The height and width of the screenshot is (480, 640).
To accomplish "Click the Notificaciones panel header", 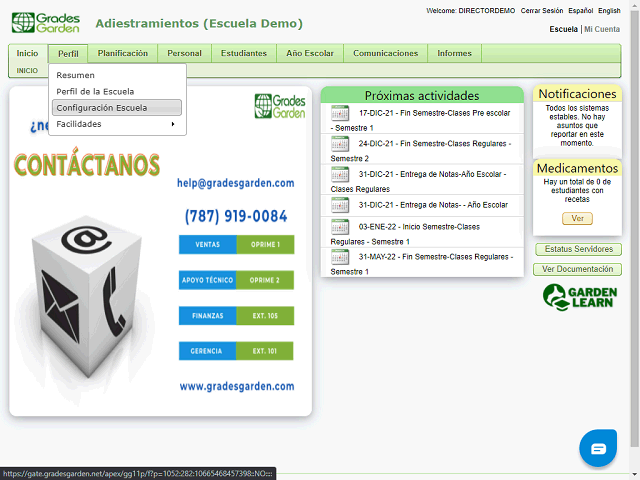I will tap(577, 94).
